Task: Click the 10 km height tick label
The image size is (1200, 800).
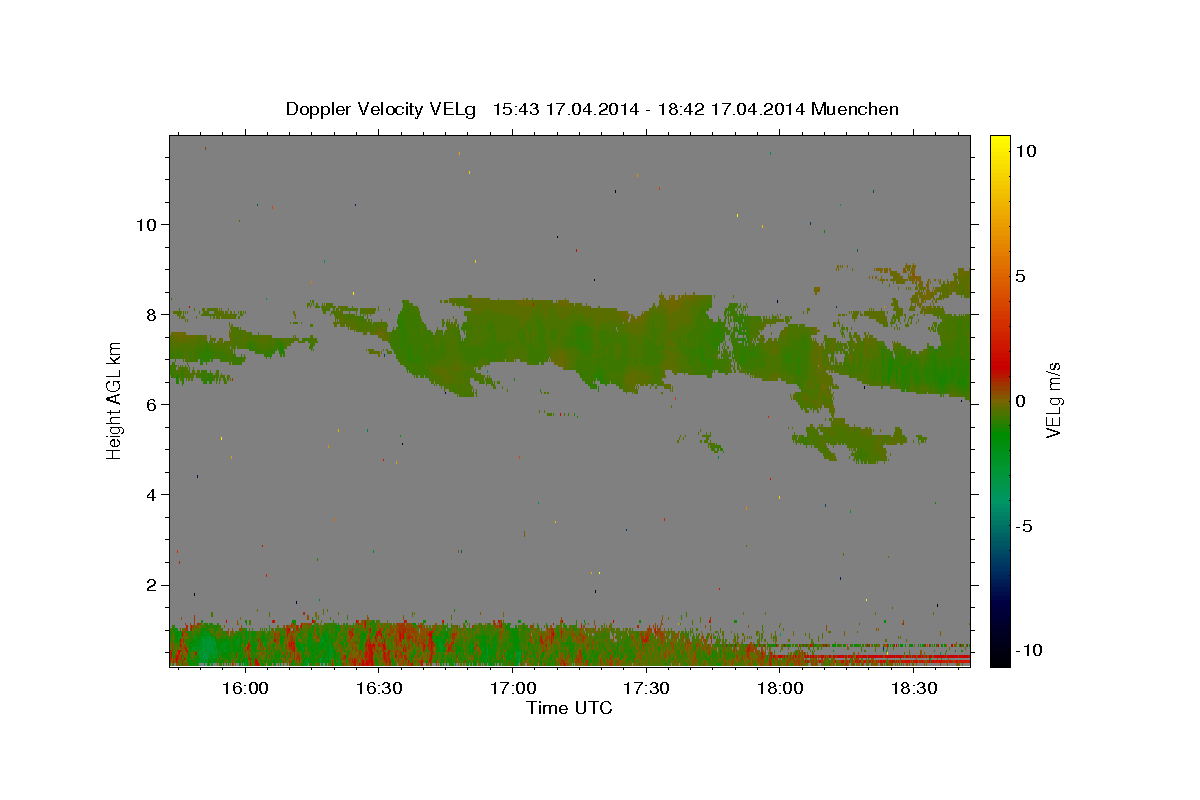Action: click(146, 224)
